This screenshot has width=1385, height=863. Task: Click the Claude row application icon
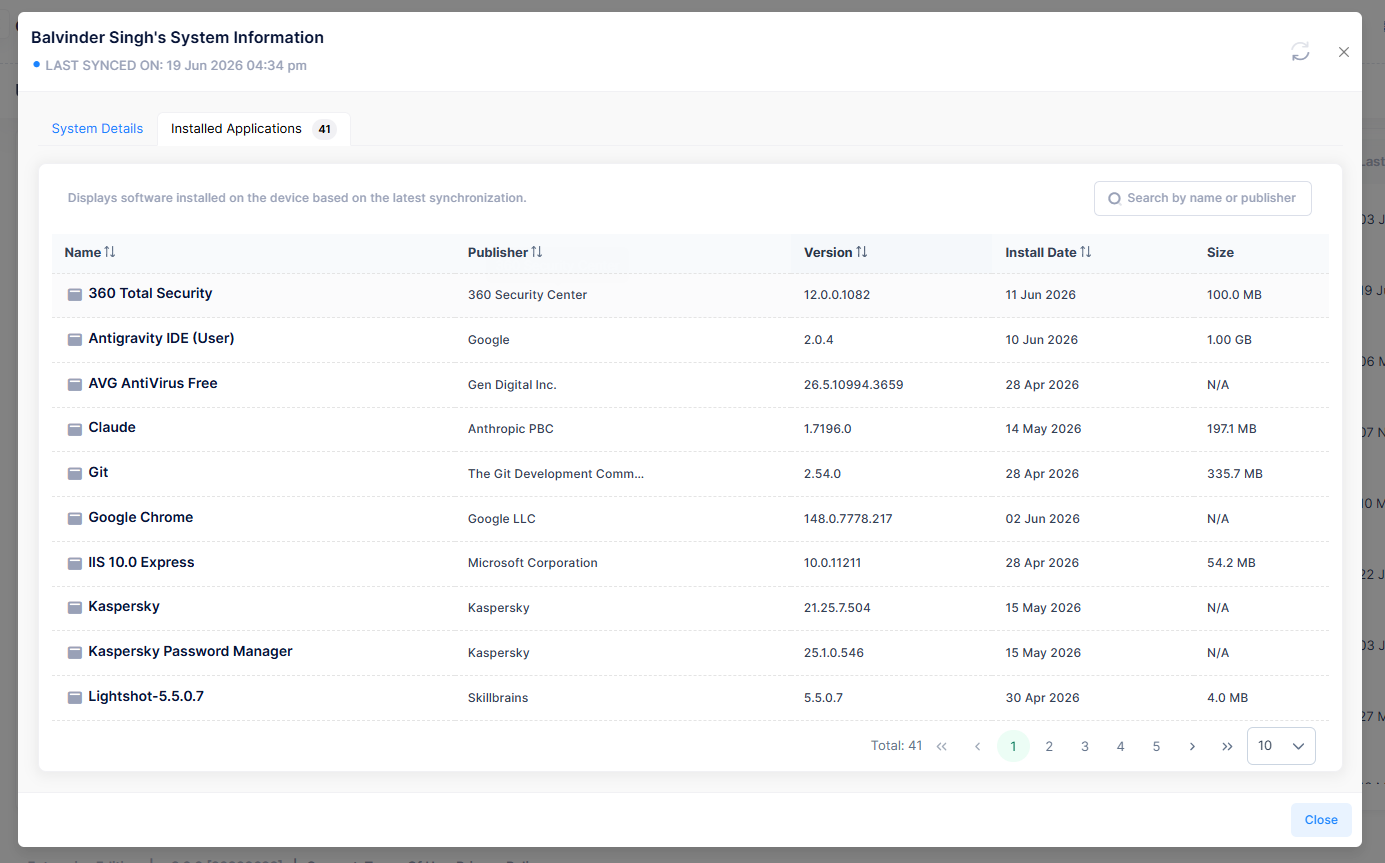click(75, 429)
